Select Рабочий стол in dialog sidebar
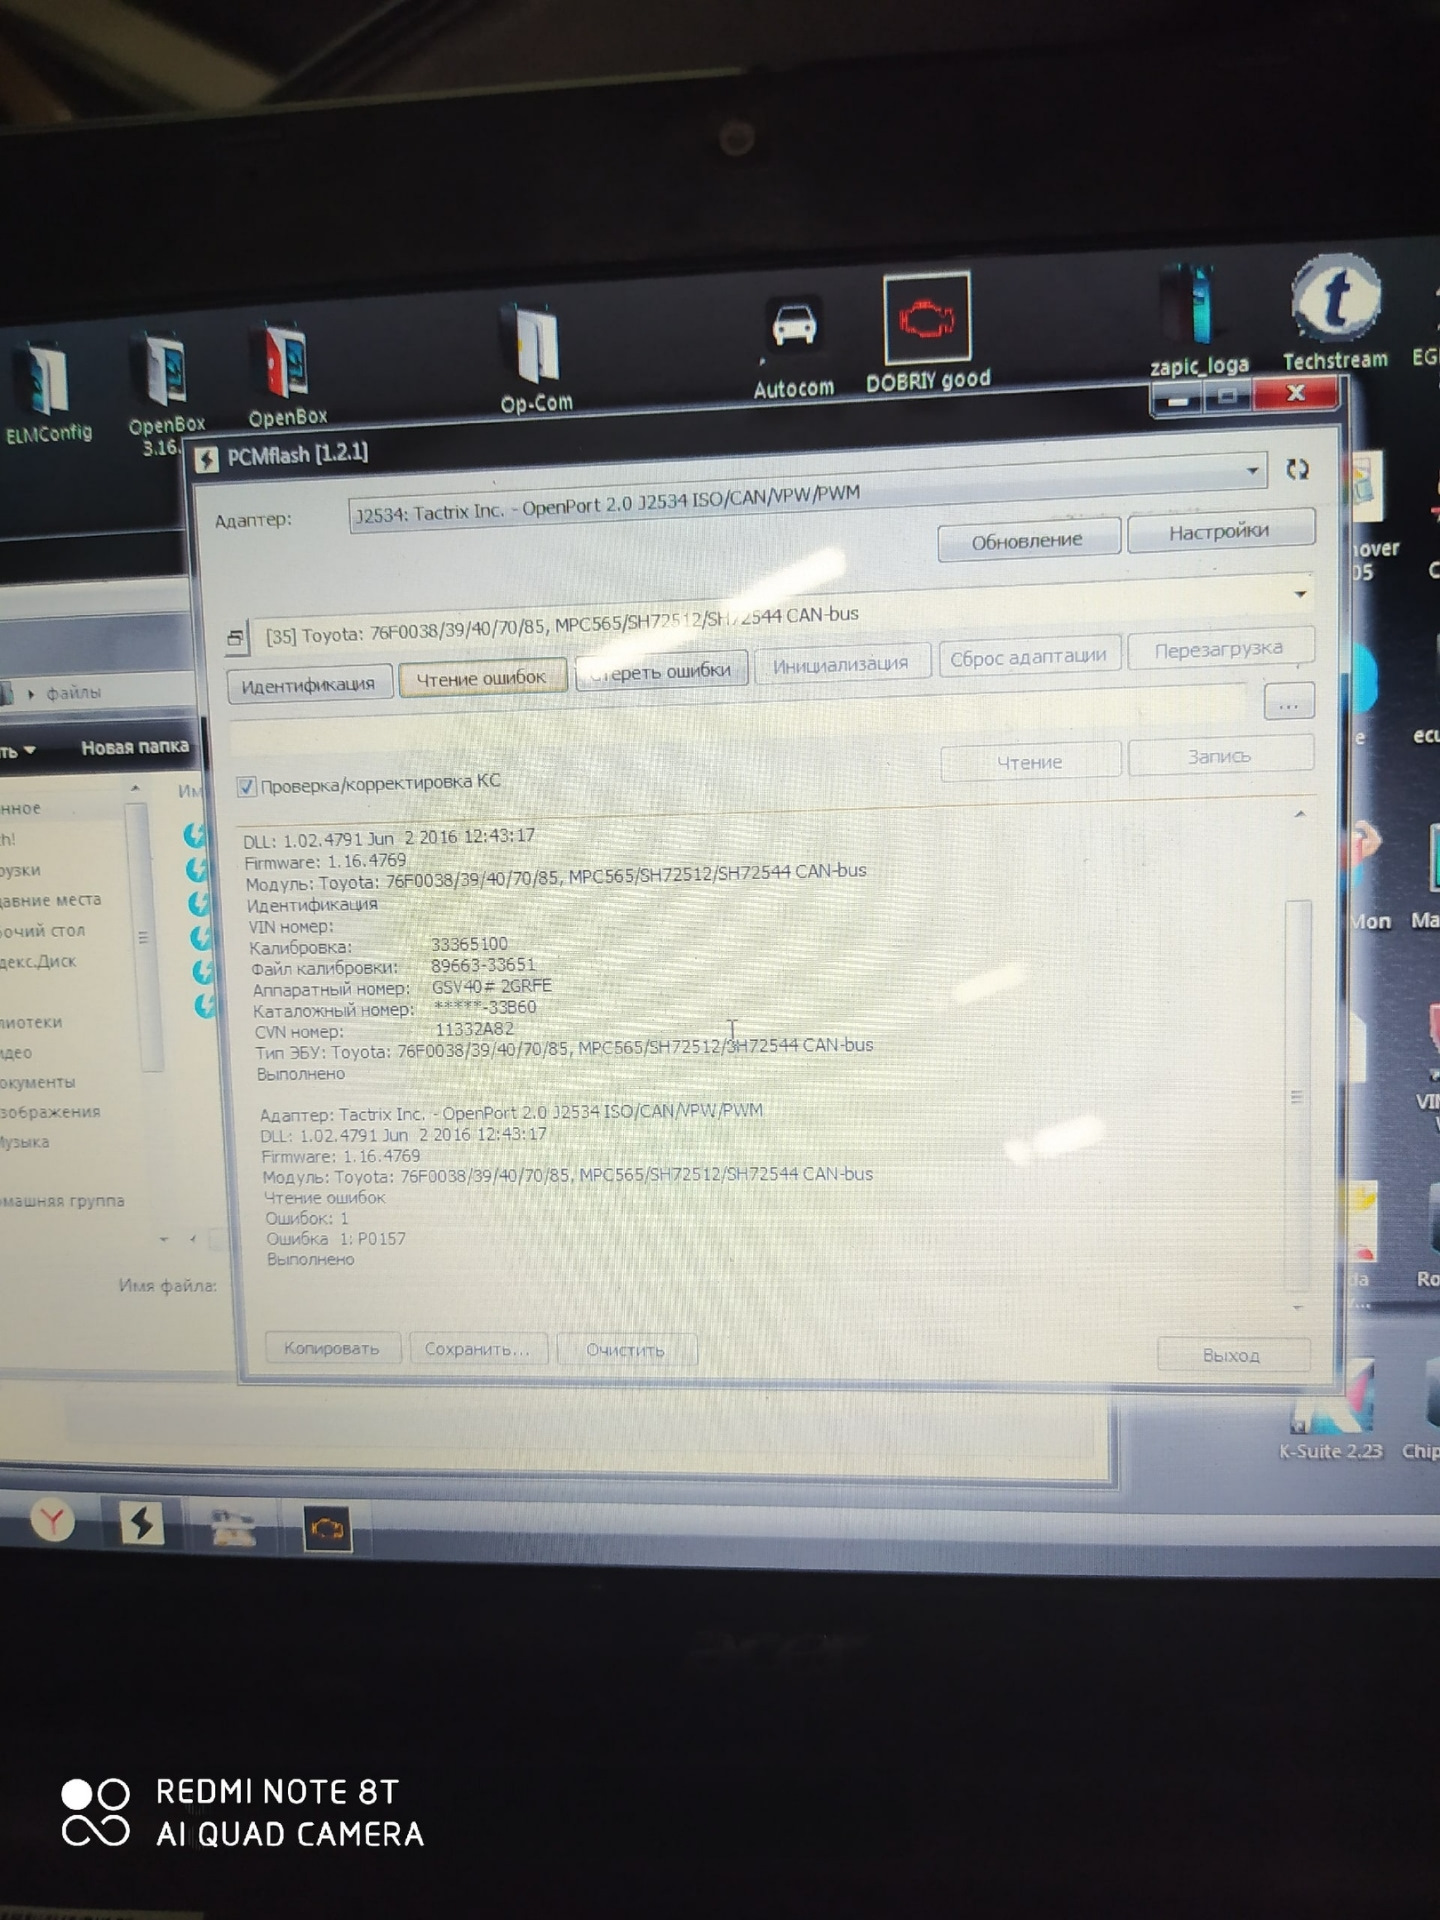Image resolution: width=1440 pixels, height=1920 pixels. coord(42,931)
